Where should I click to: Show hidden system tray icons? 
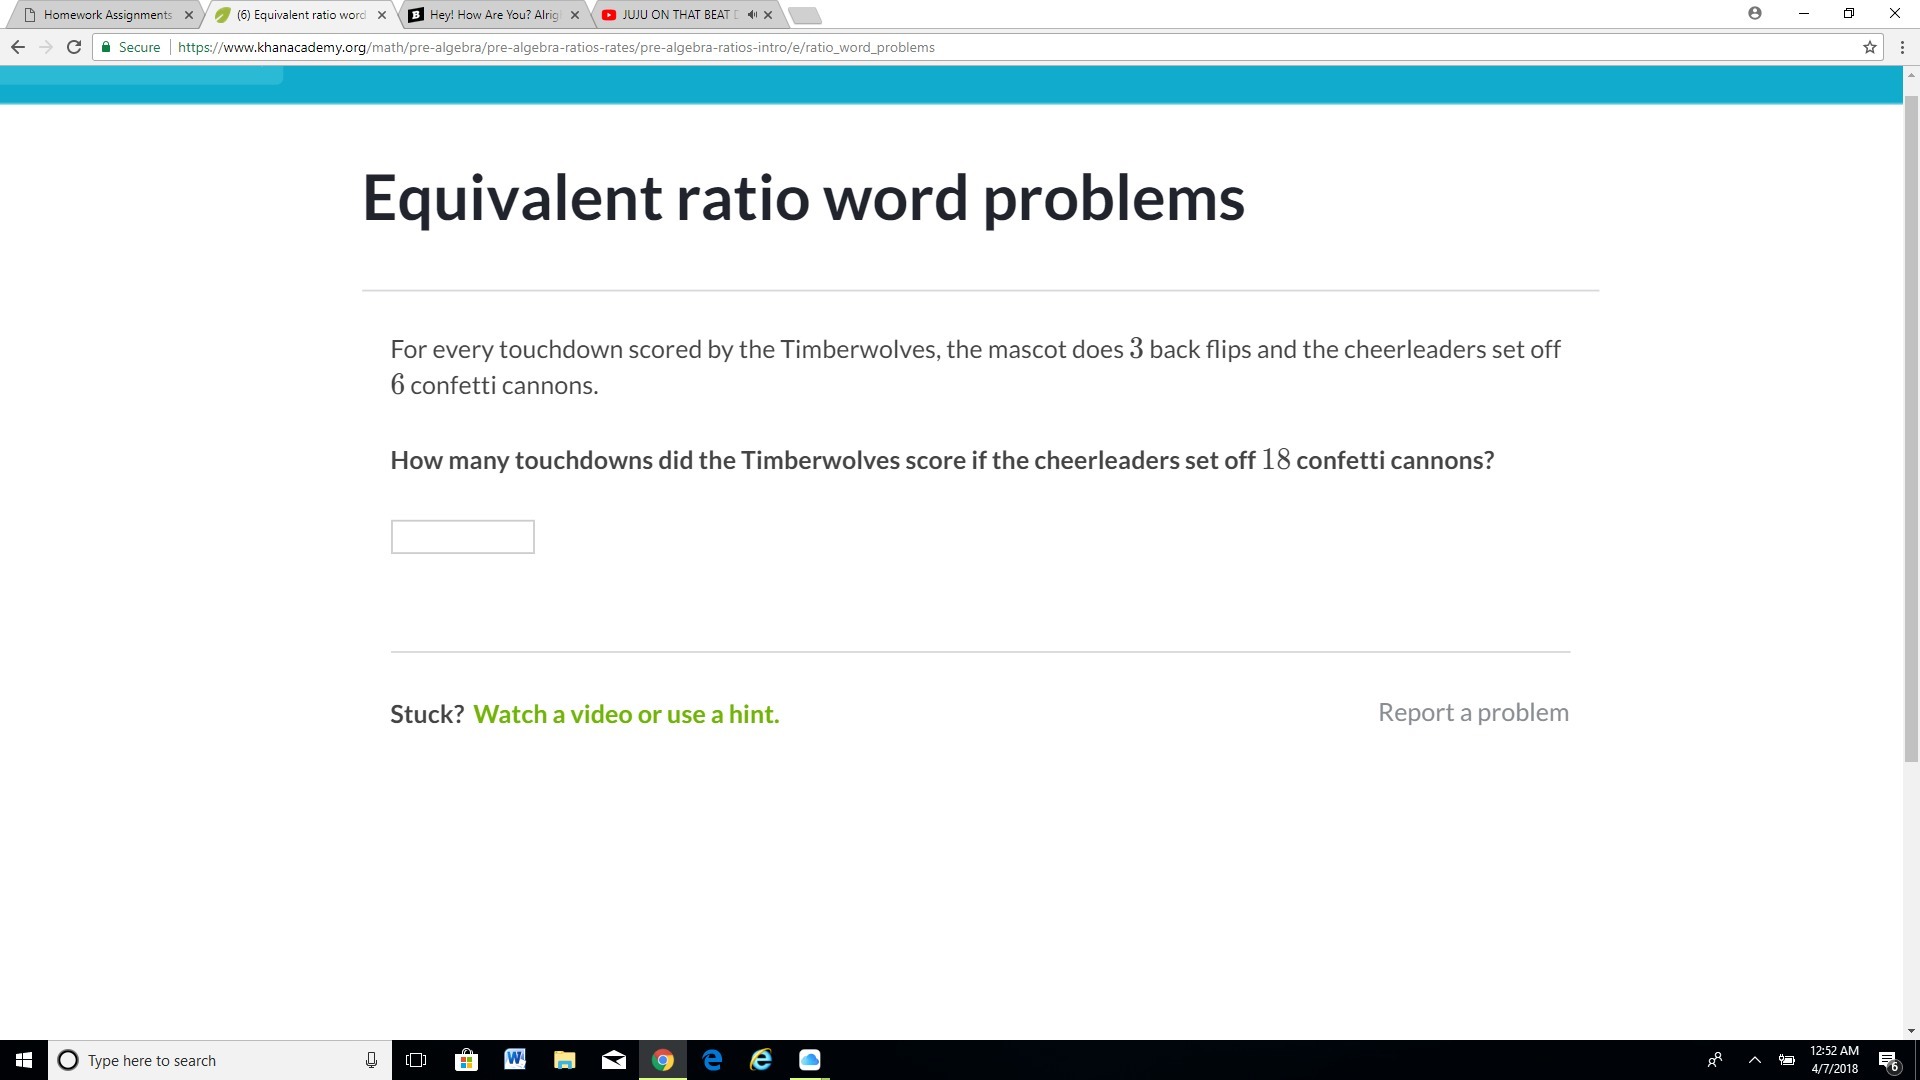pyautogui.click(x=1754, y=1060)
